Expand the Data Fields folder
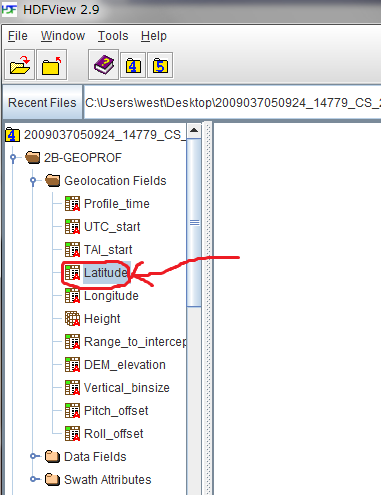This screenshot has height=495, width=381. click(34, 456)
